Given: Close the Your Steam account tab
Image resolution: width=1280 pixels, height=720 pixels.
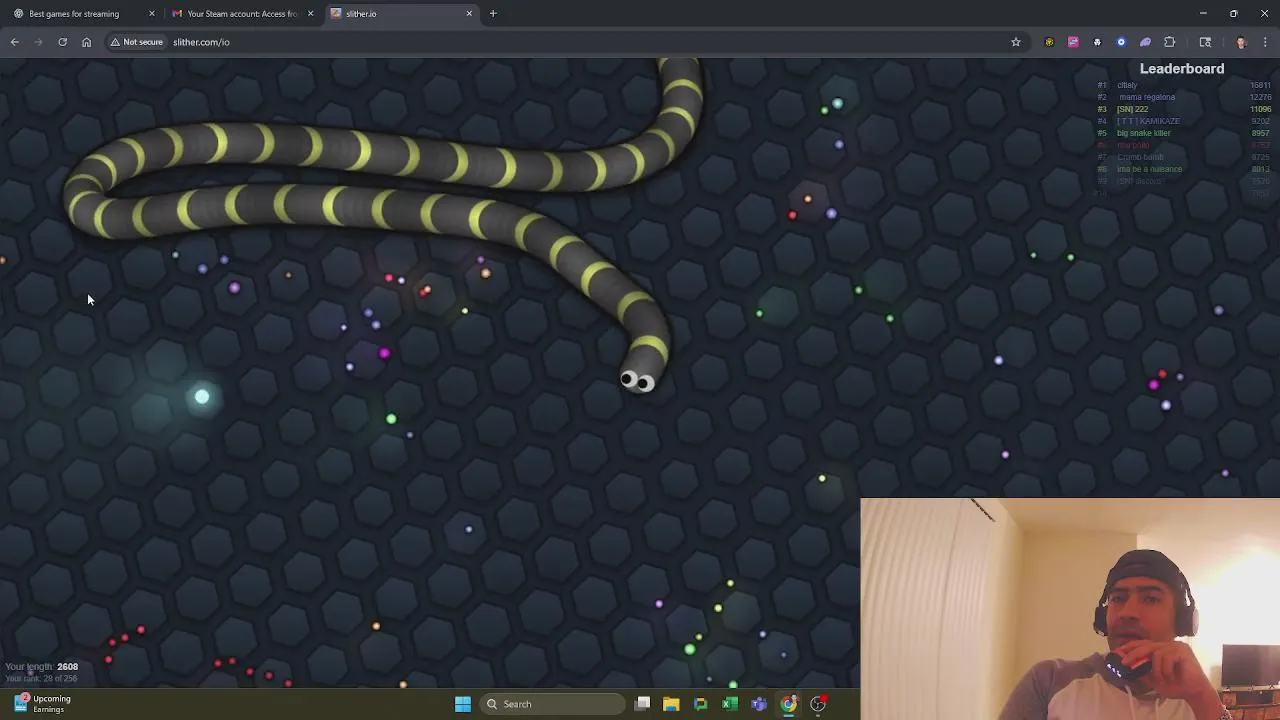Looking at the screenshot, I should (310, 14).
